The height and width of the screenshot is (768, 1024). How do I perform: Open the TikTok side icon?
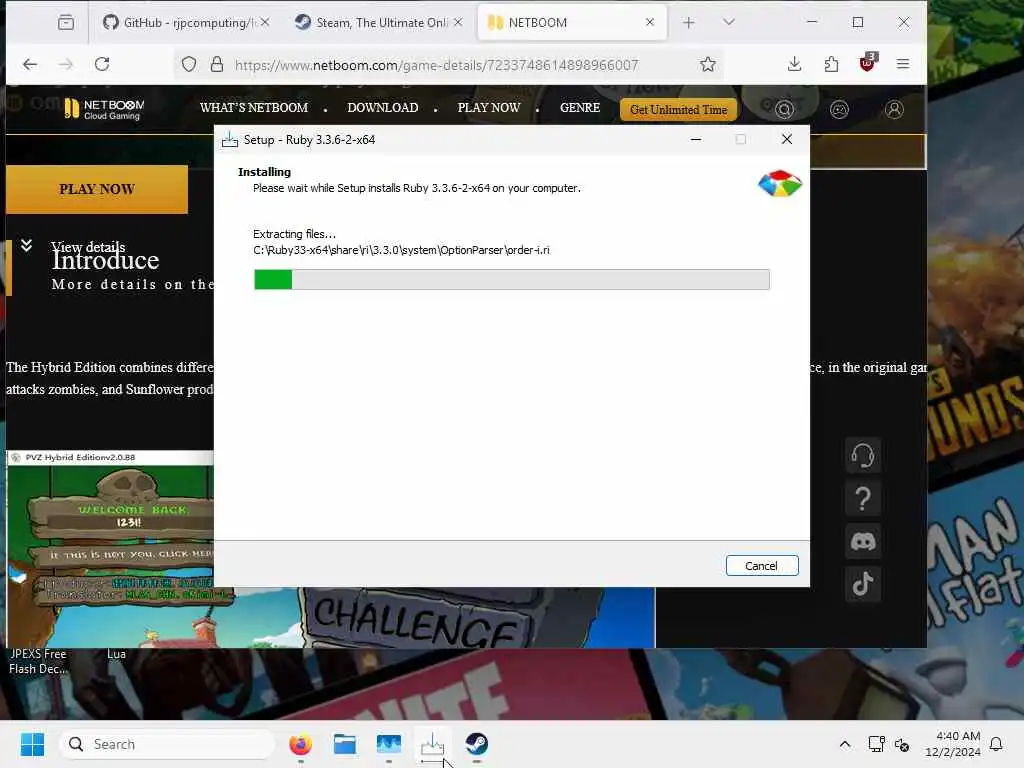click(863, 584)
